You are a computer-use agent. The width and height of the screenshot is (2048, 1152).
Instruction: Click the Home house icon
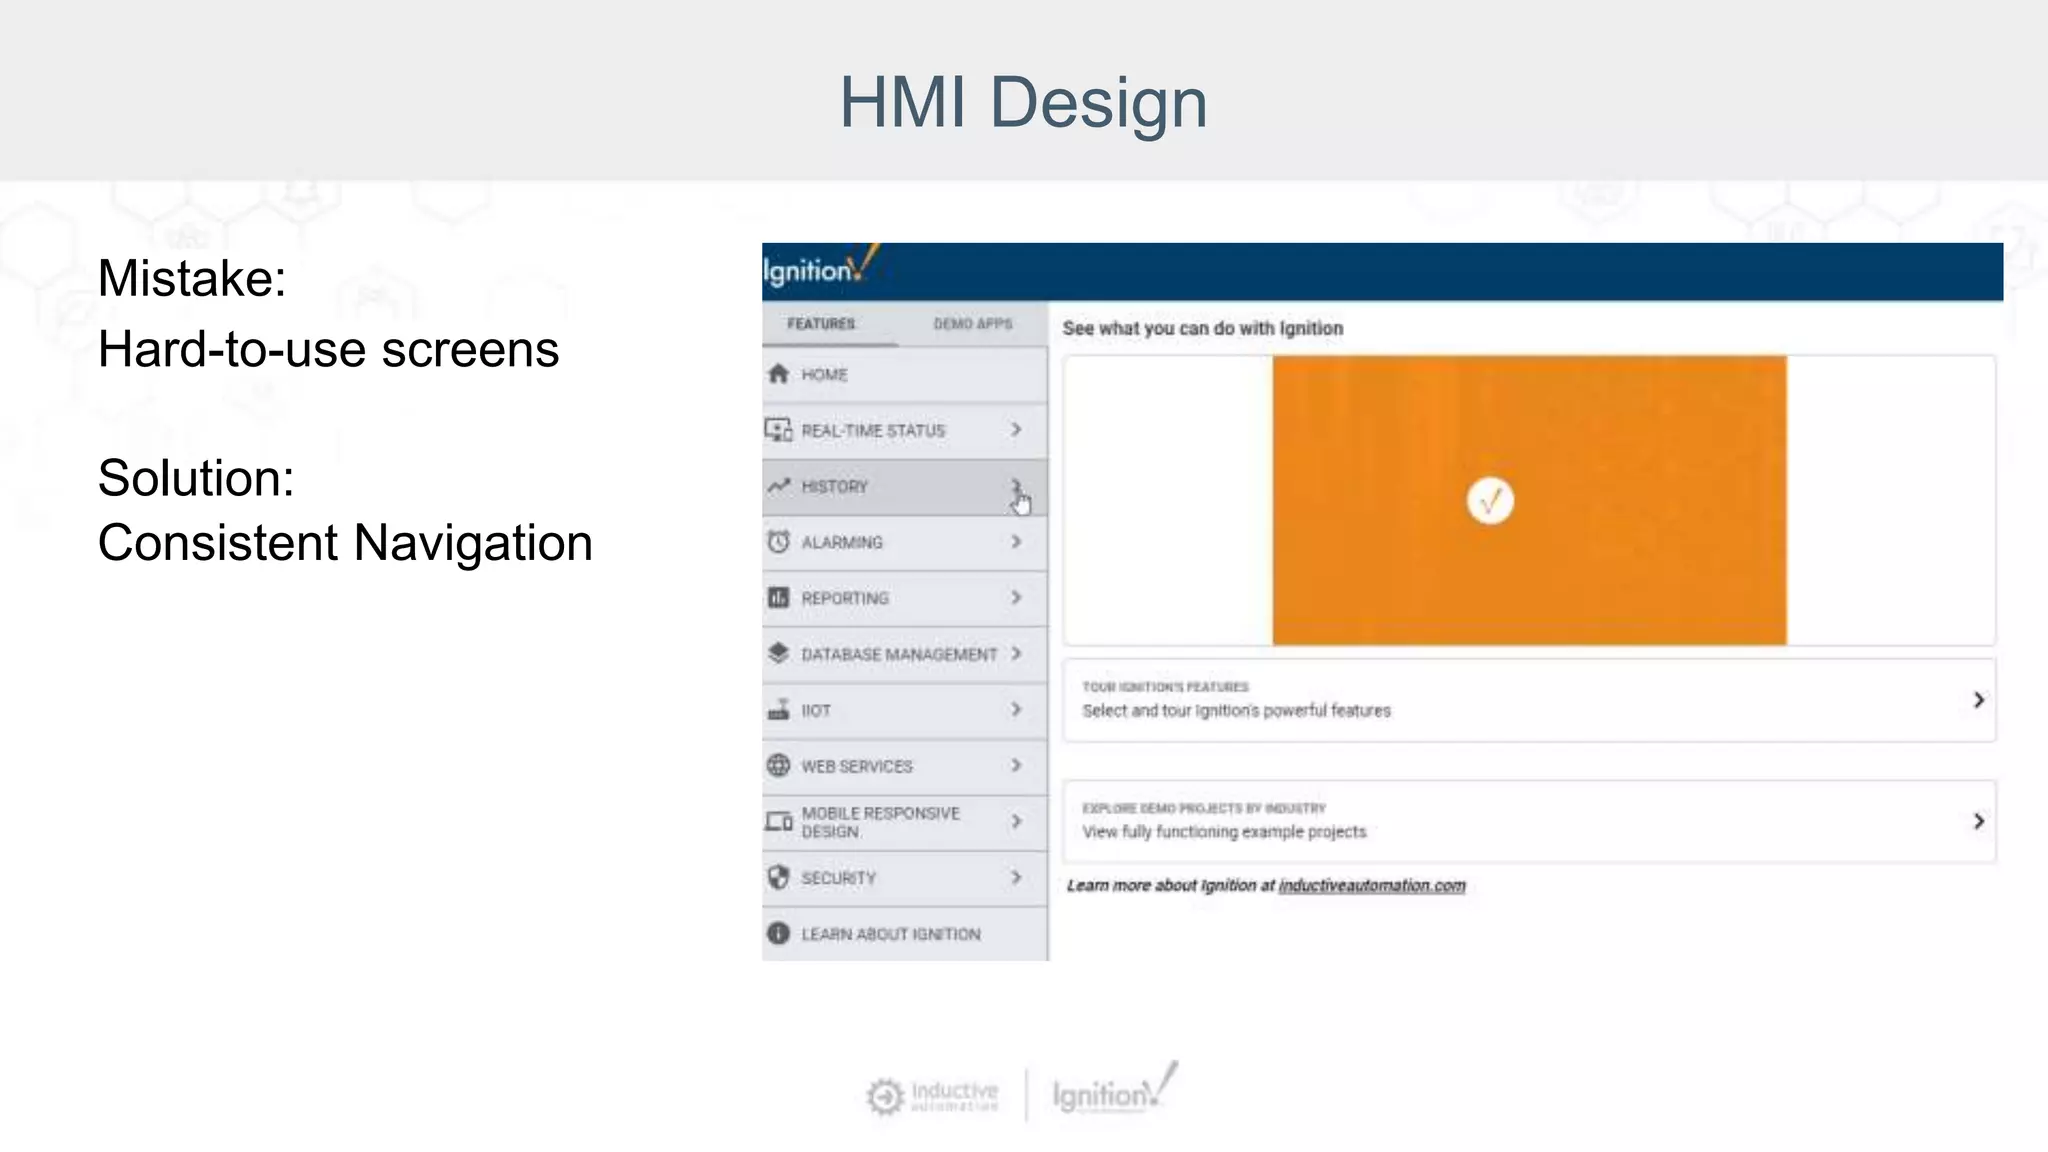(778, 374)
